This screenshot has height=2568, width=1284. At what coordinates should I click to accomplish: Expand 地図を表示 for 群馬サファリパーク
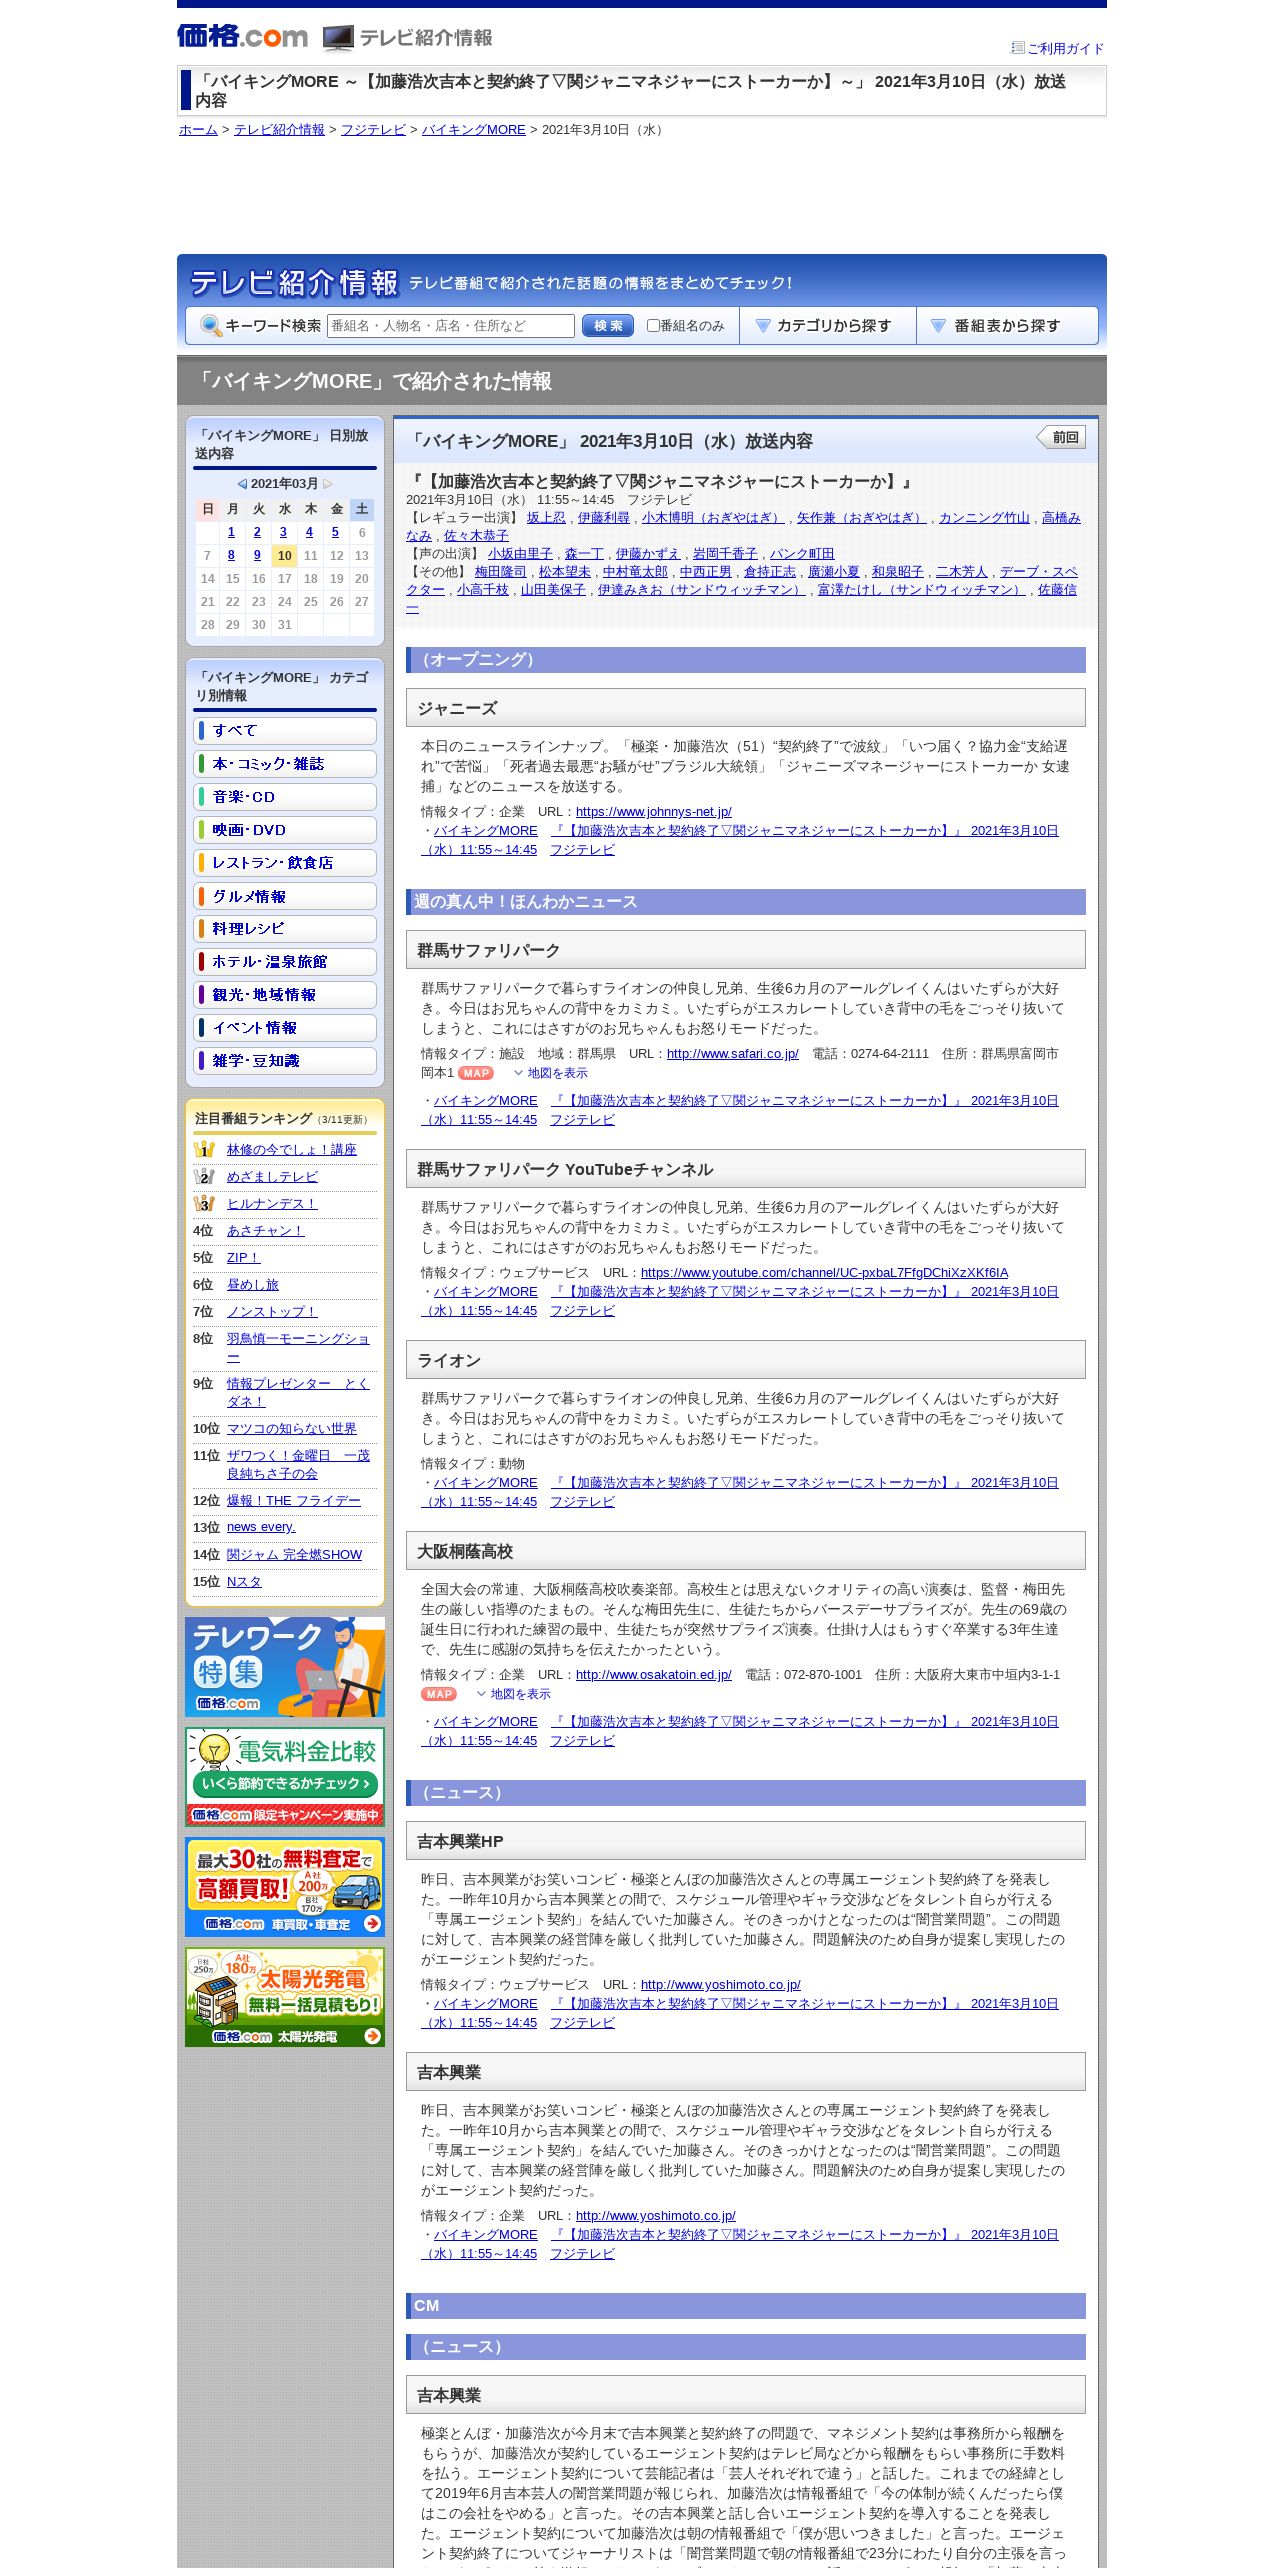[x=551, y=1073]
